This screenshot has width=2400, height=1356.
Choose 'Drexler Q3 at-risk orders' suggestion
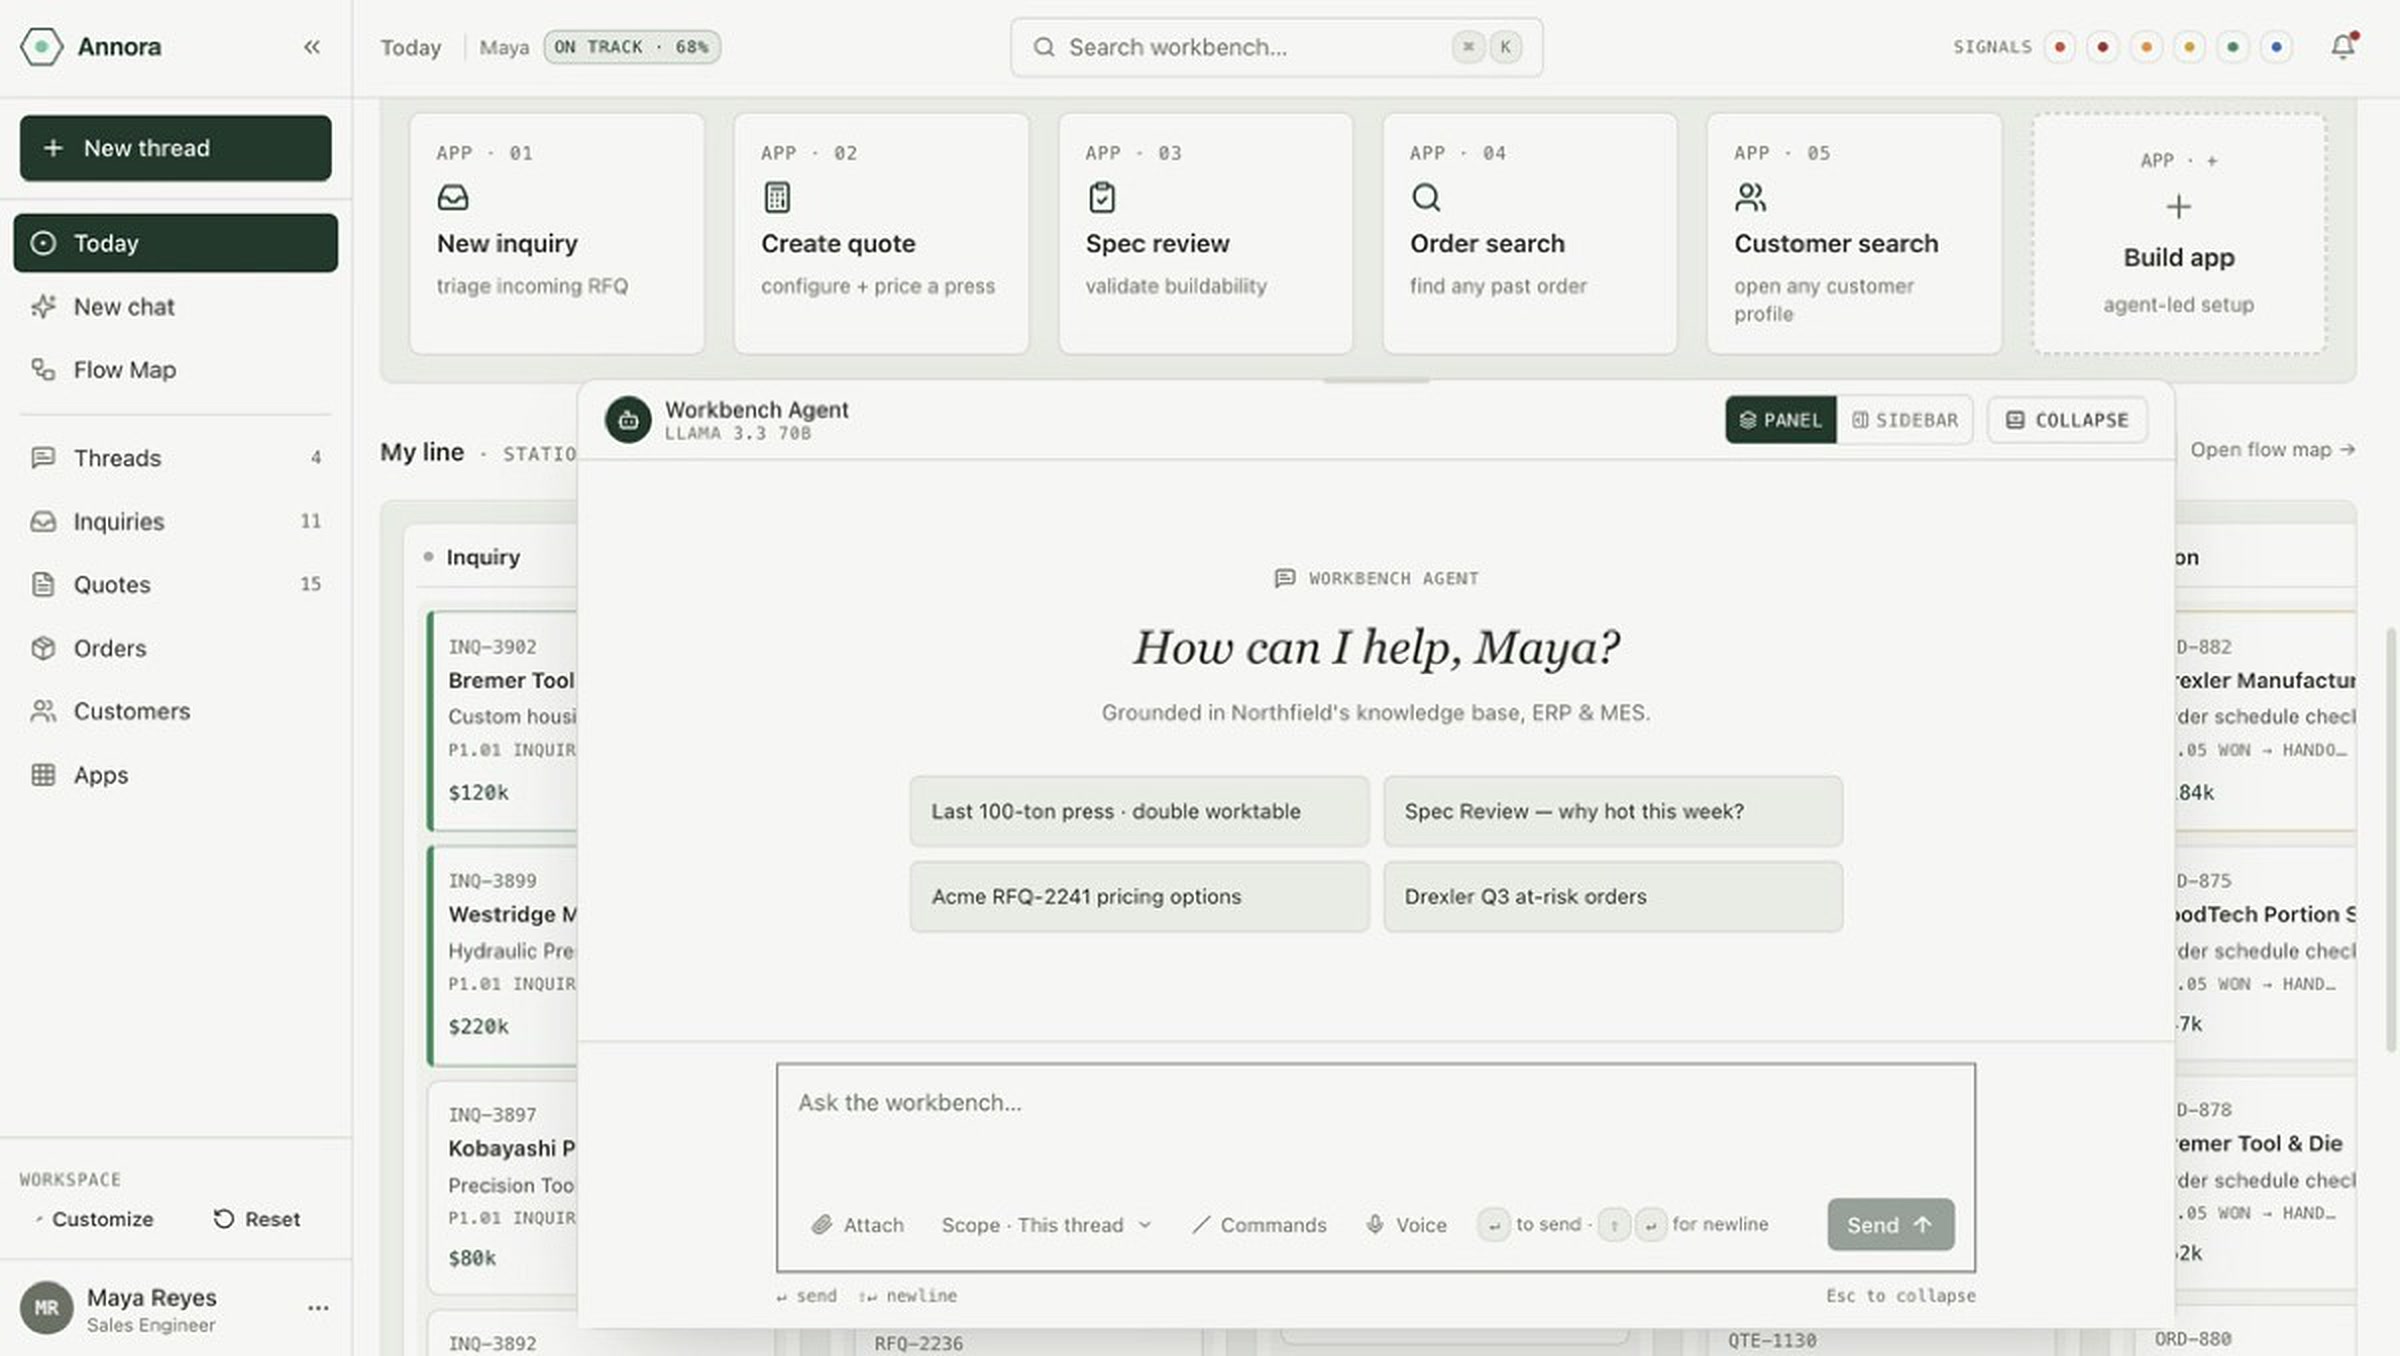click(x=1613, y=897)
